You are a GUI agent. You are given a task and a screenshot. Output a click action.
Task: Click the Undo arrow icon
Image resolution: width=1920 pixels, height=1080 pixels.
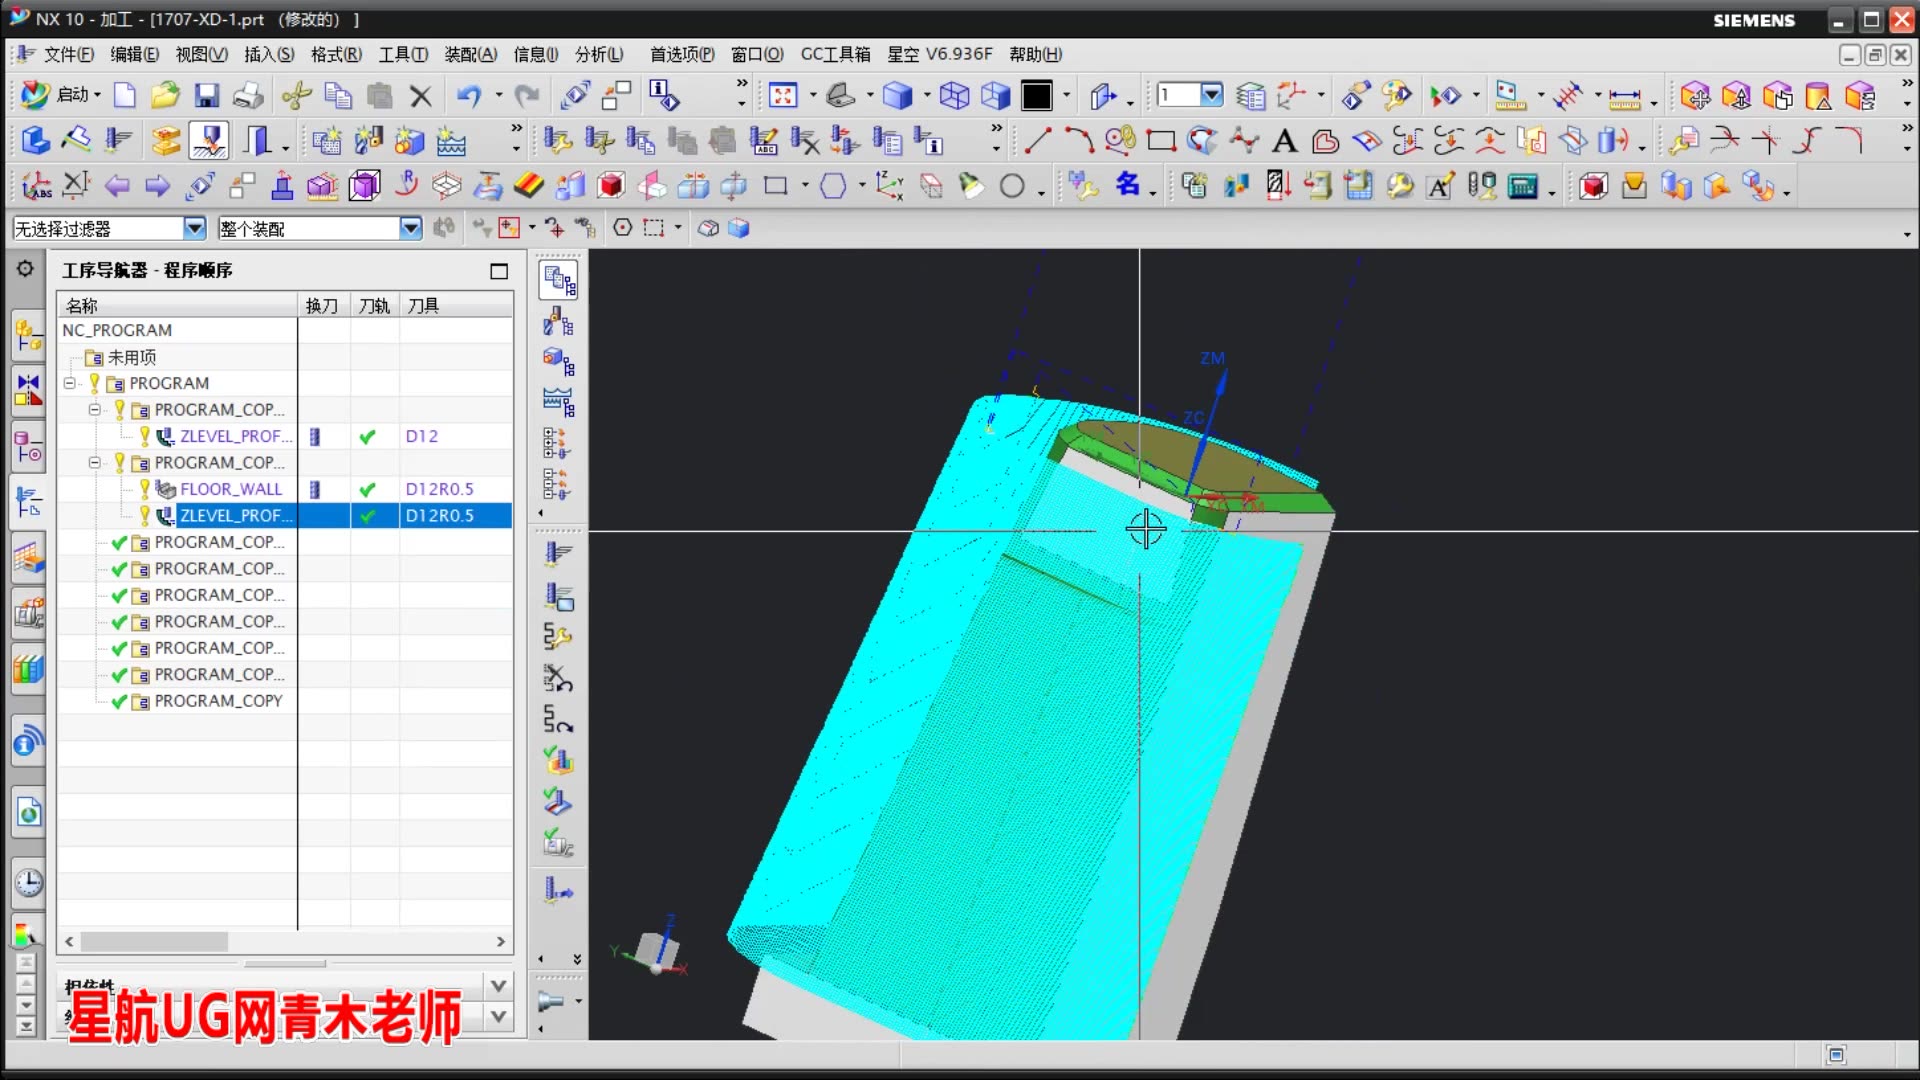tap(468, 96)
